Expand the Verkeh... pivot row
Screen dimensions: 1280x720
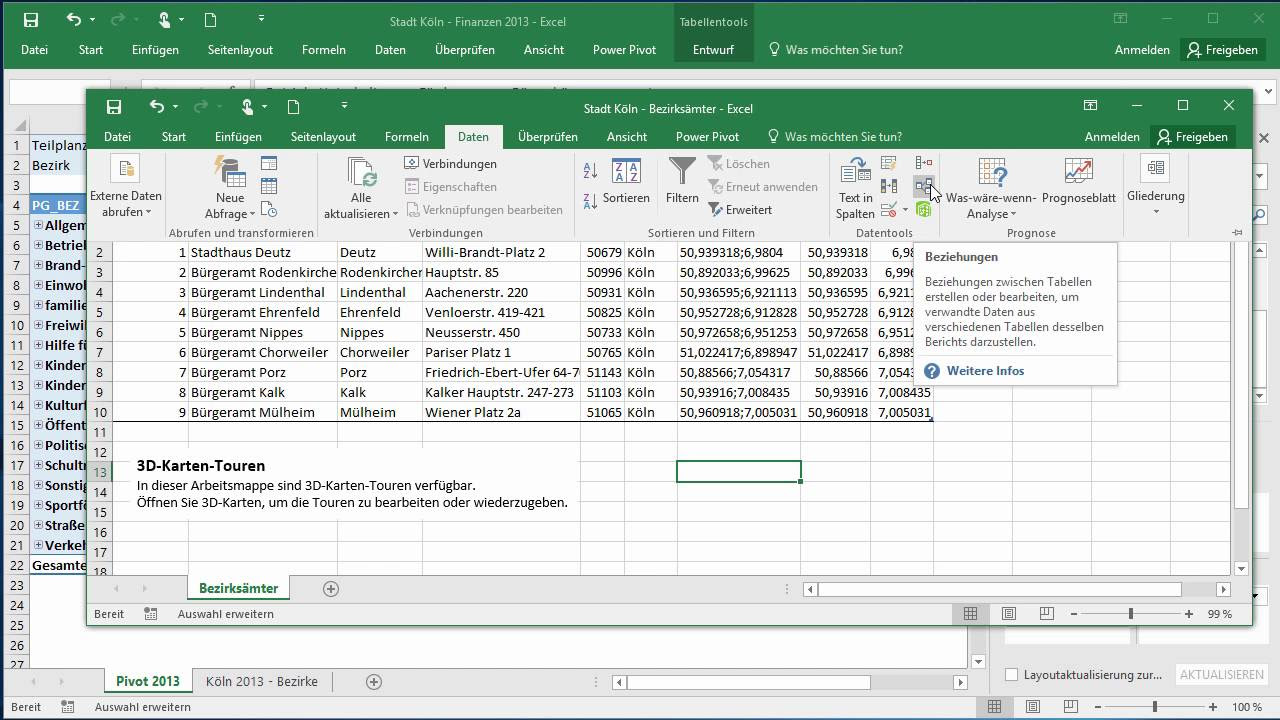pos(39,545)
